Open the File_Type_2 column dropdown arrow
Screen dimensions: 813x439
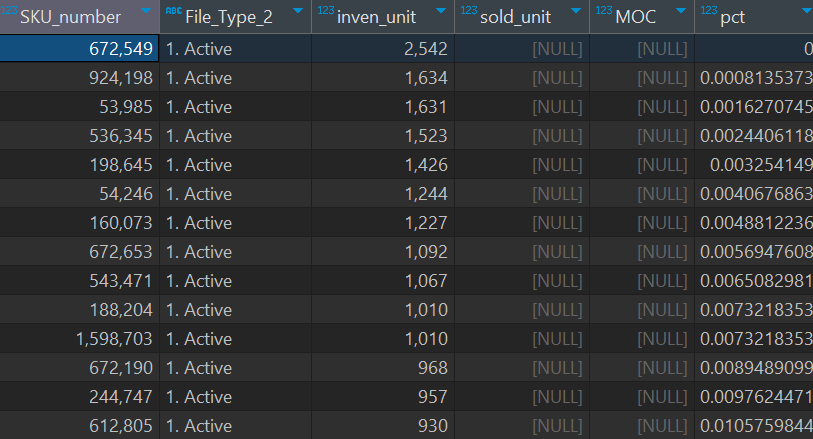pyautogui.click(x=298, y=11)
